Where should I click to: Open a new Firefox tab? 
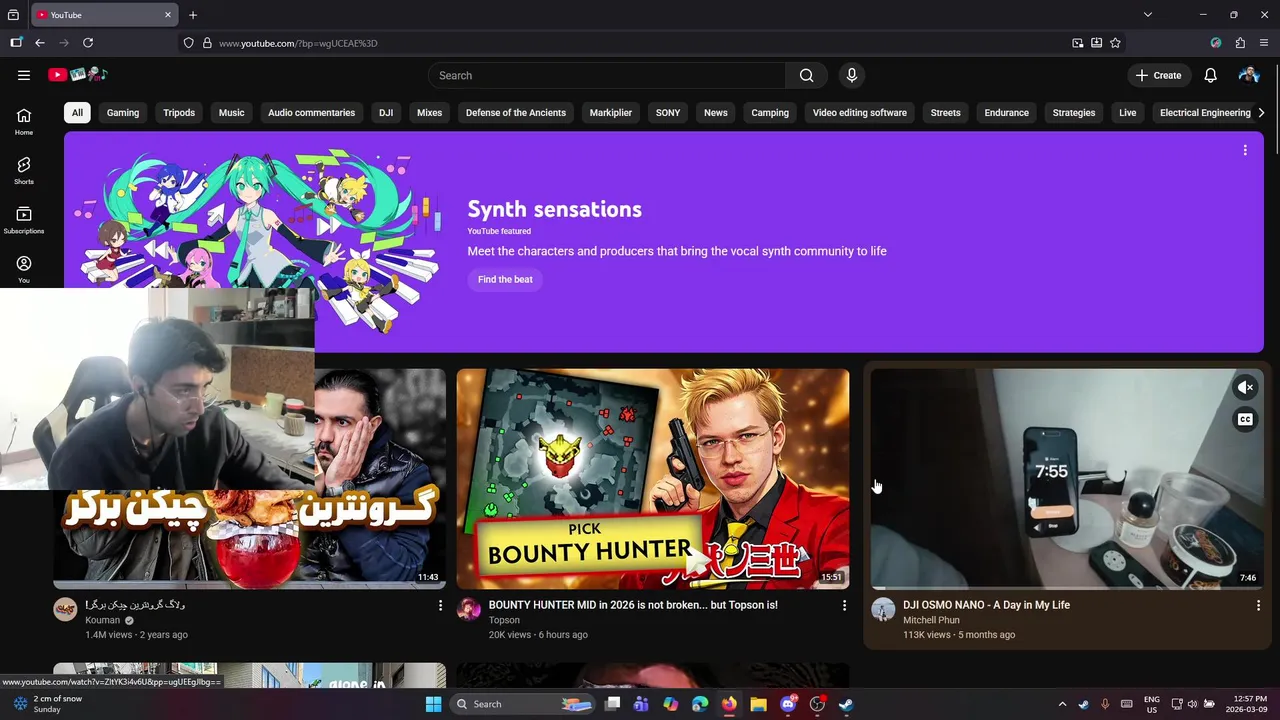point(193,15)
